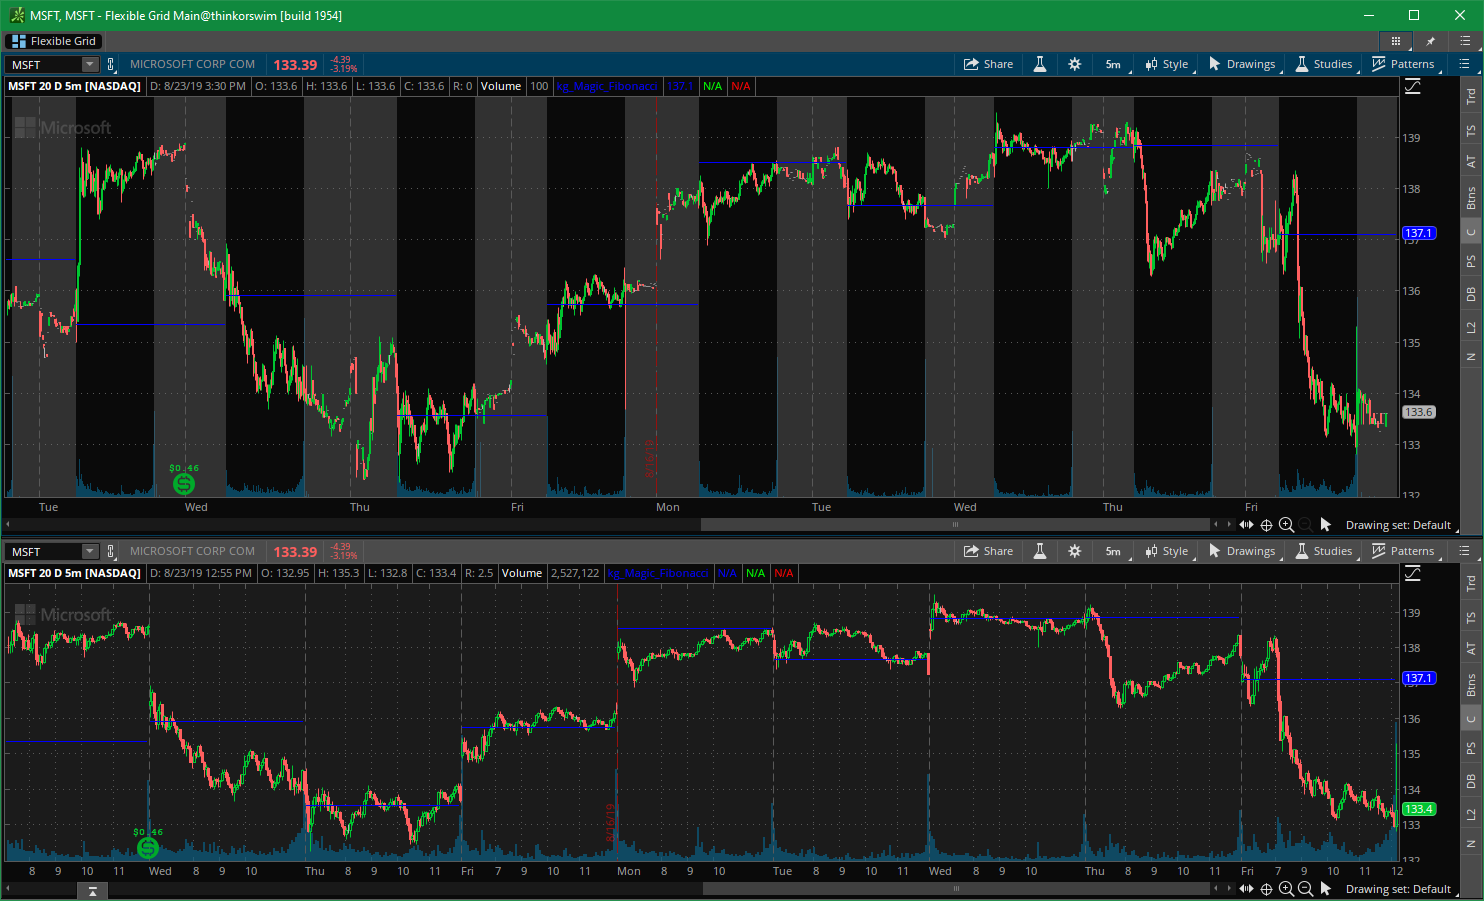Toggle the C sidebar tab in the upper chart

coord(1471,232)
